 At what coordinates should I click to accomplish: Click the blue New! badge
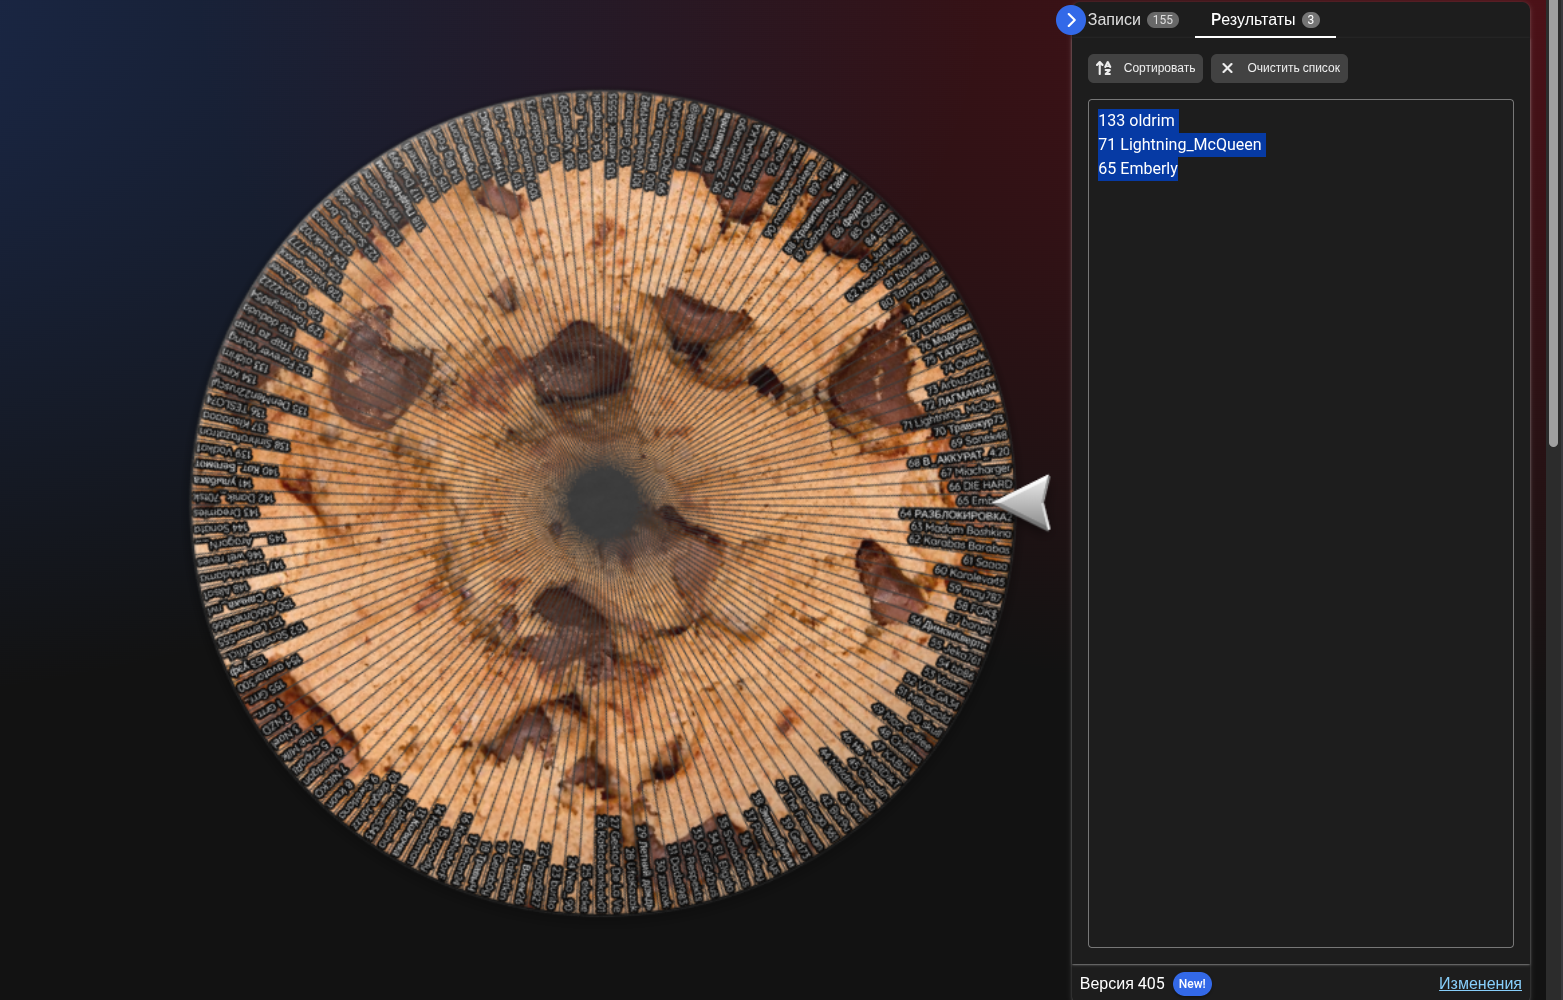point(1191,984)
